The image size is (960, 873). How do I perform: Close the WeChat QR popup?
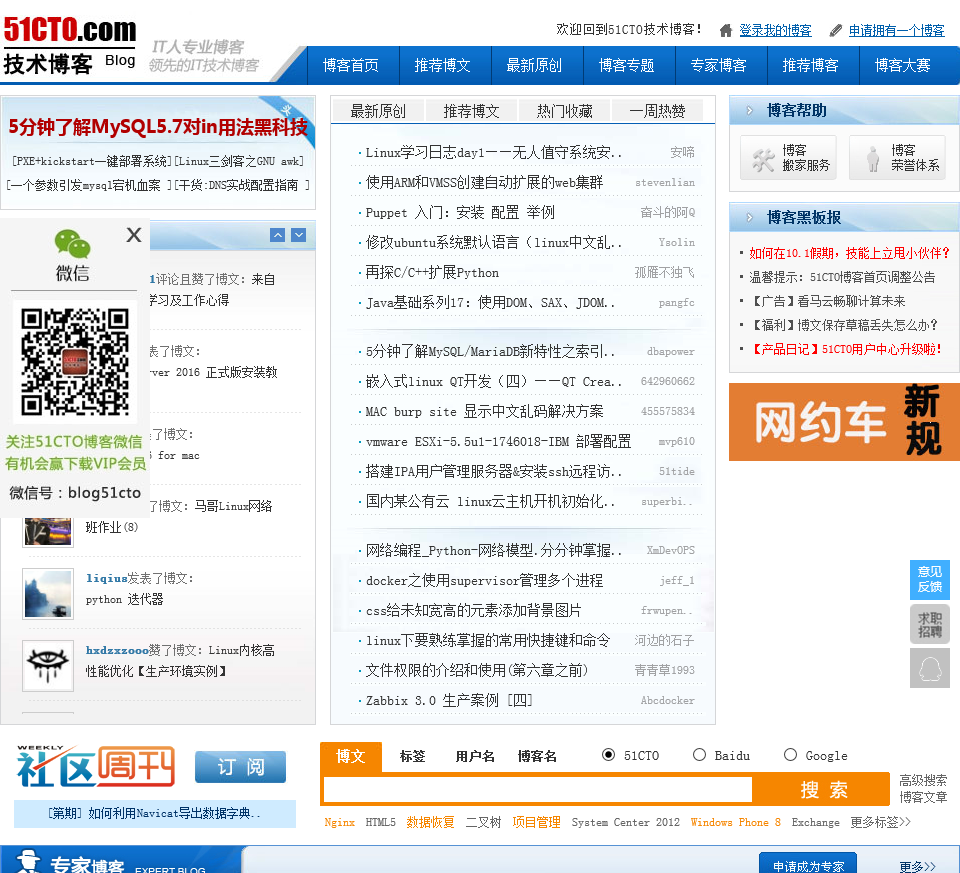point(134,234)
